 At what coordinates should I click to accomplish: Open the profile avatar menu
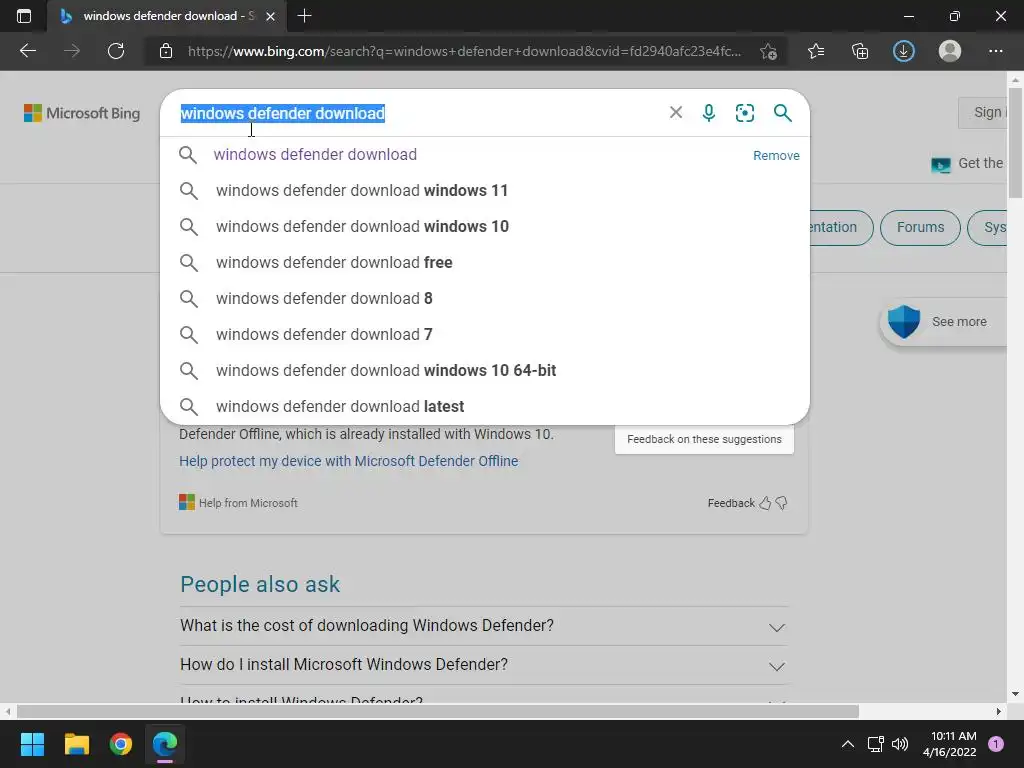(950, 51)
